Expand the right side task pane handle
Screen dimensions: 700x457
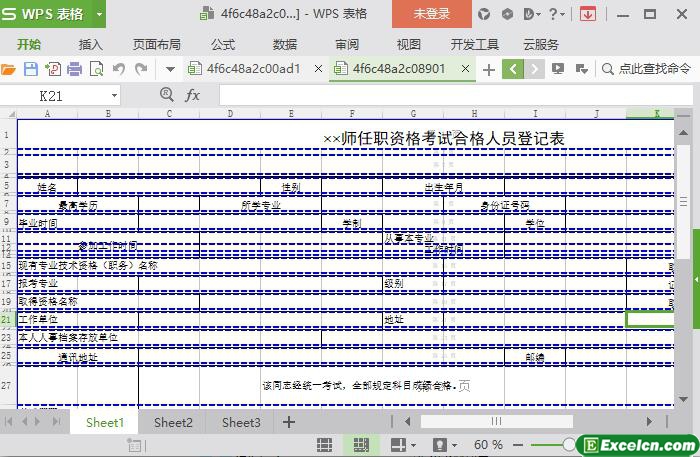point(696,279)
